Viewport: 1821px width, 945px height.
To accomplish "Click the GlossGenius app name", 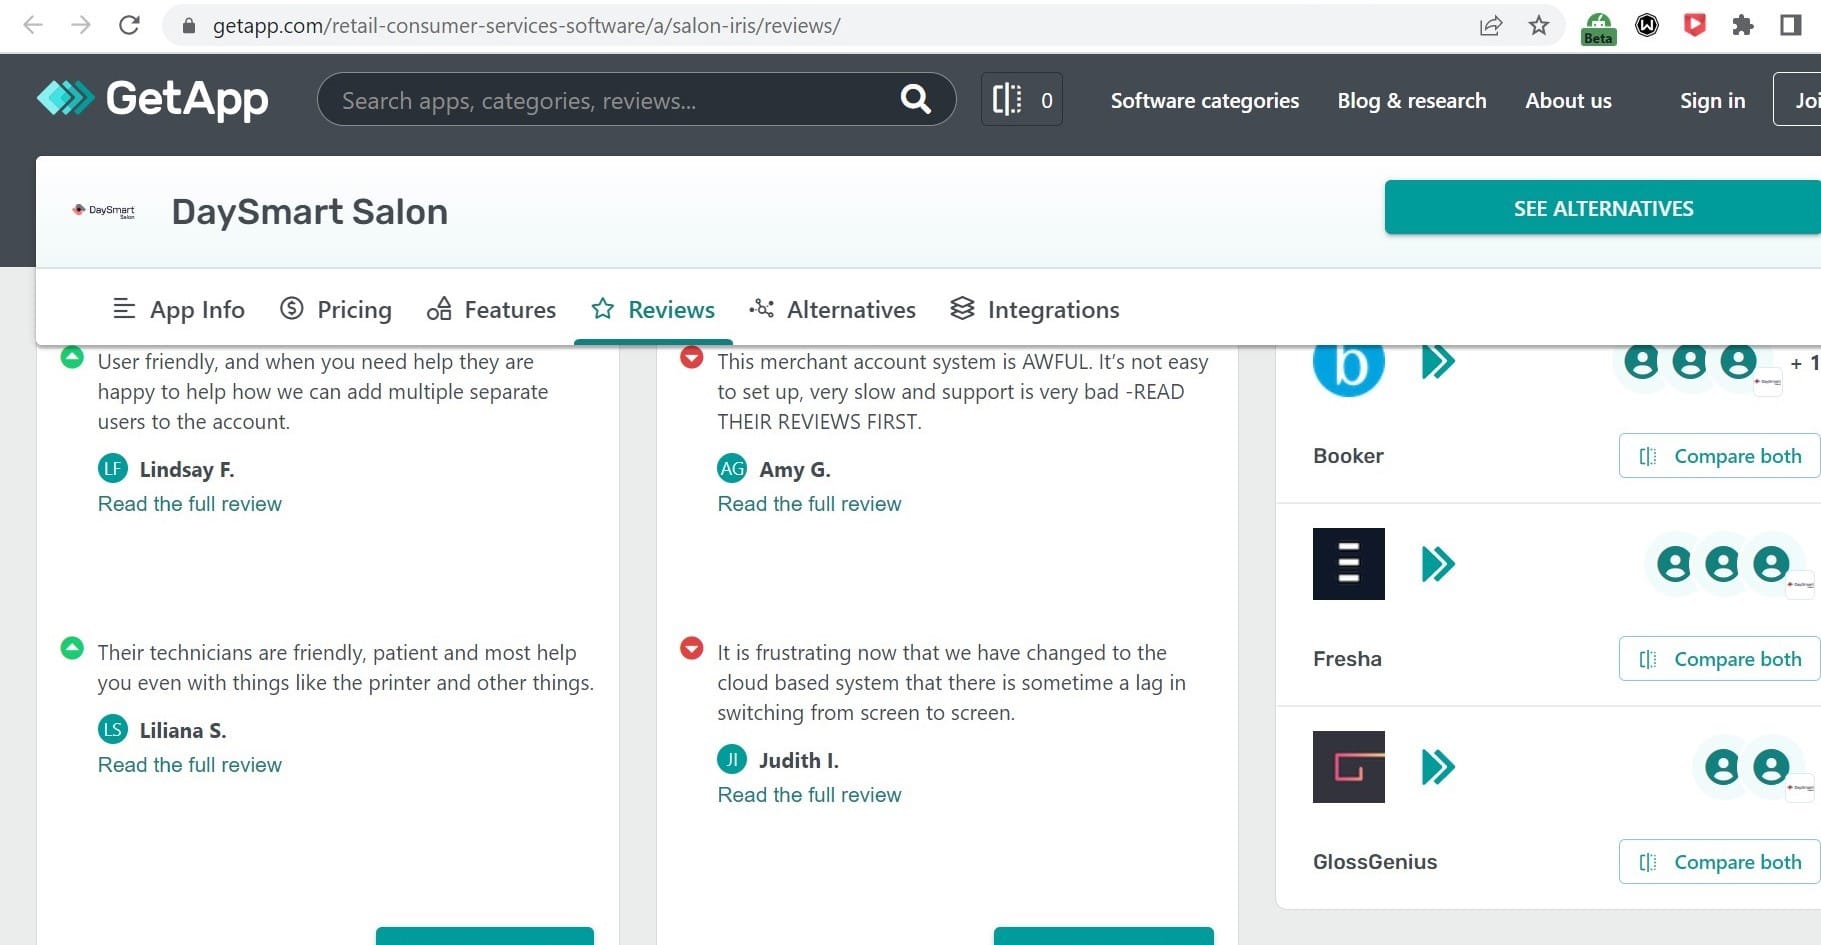I will [x=1375, y=862].
